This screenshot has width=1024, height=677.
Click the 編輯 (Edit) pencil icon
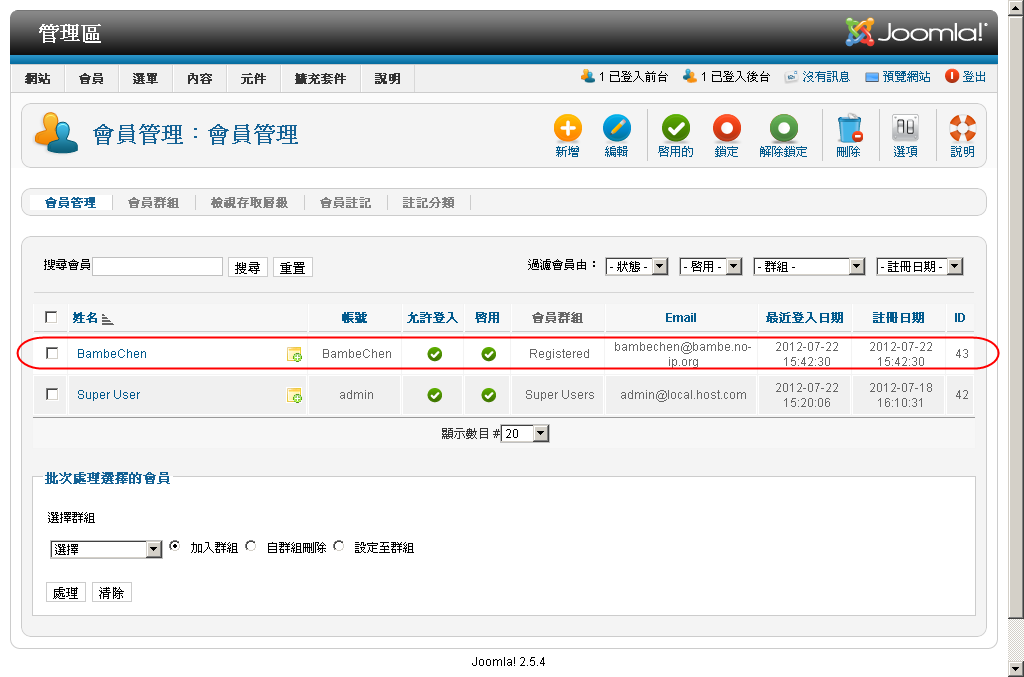[x=616, y=130]
